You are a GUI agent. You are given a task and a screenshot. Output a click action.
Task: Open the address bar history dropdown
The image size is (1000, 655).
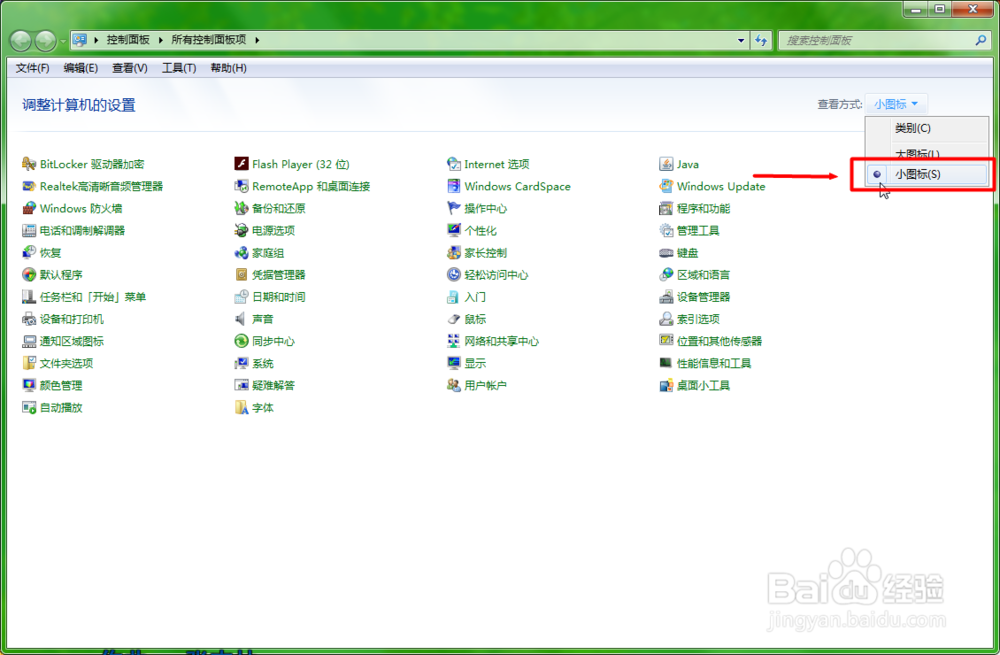741,40
